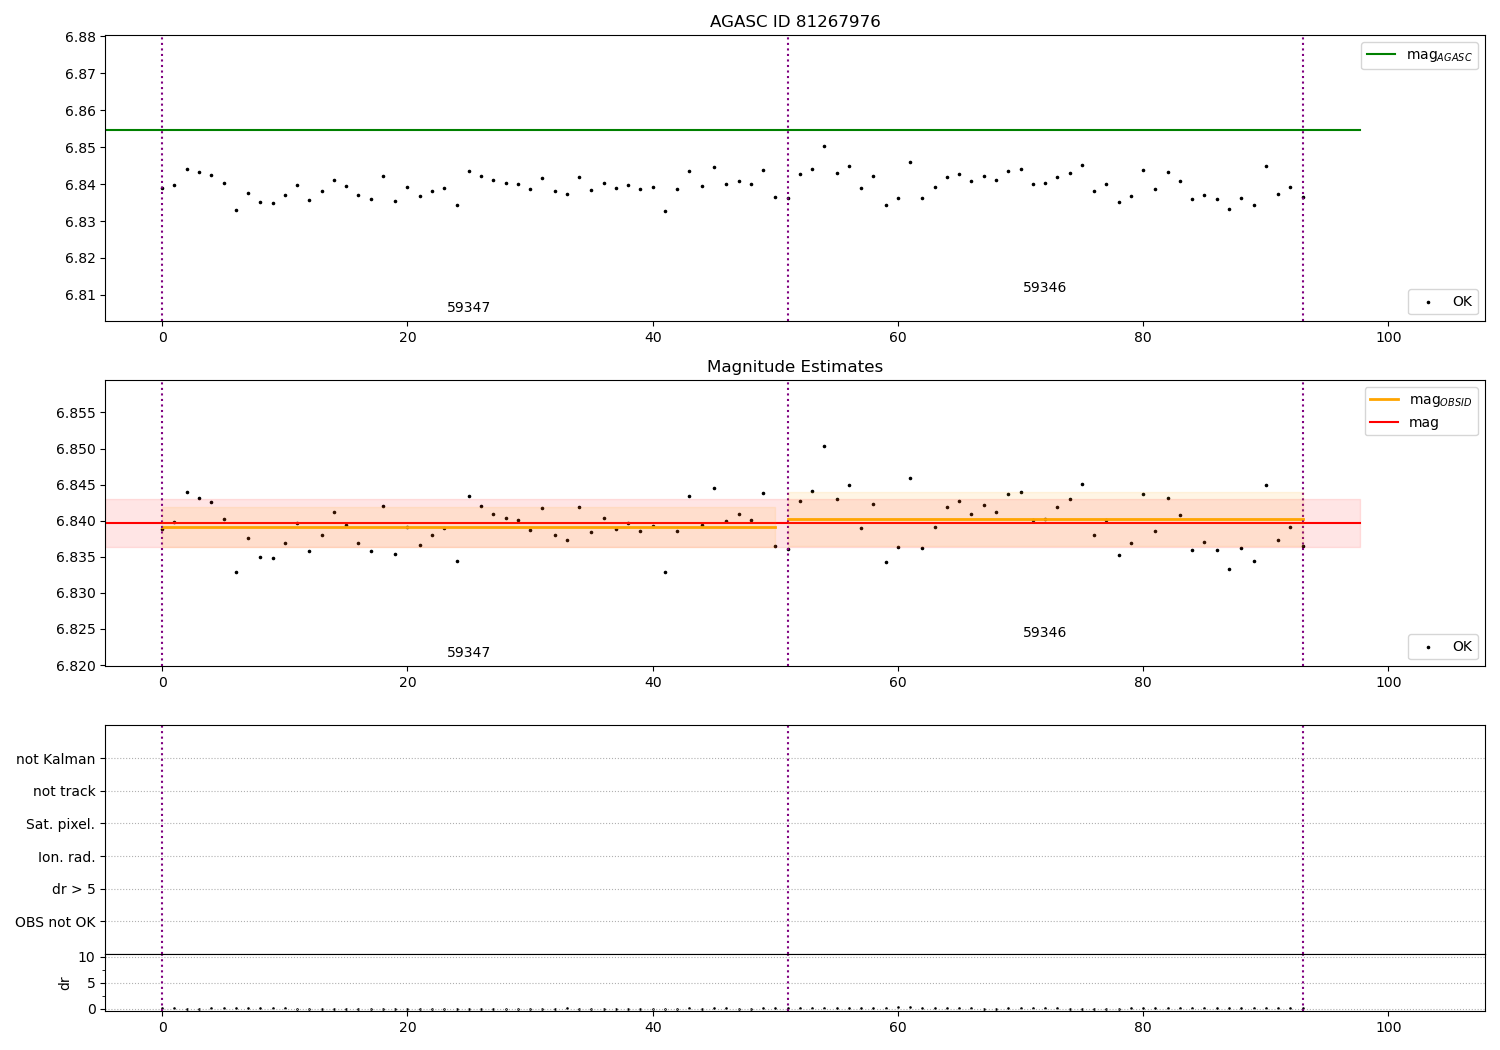The width and height of the screenshot is (1500, 1050).
Task: Click the 59346 label in the Magnitude Estimates plot
Action: (x=1044, y=633)
